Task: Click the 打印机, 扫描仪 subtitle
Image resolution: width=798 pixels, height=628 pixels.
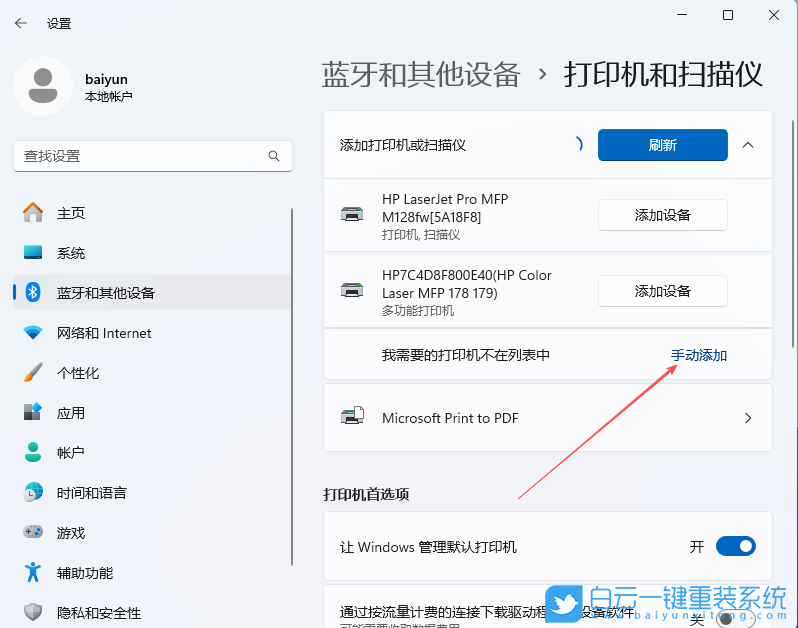Action: coord(421,235)
